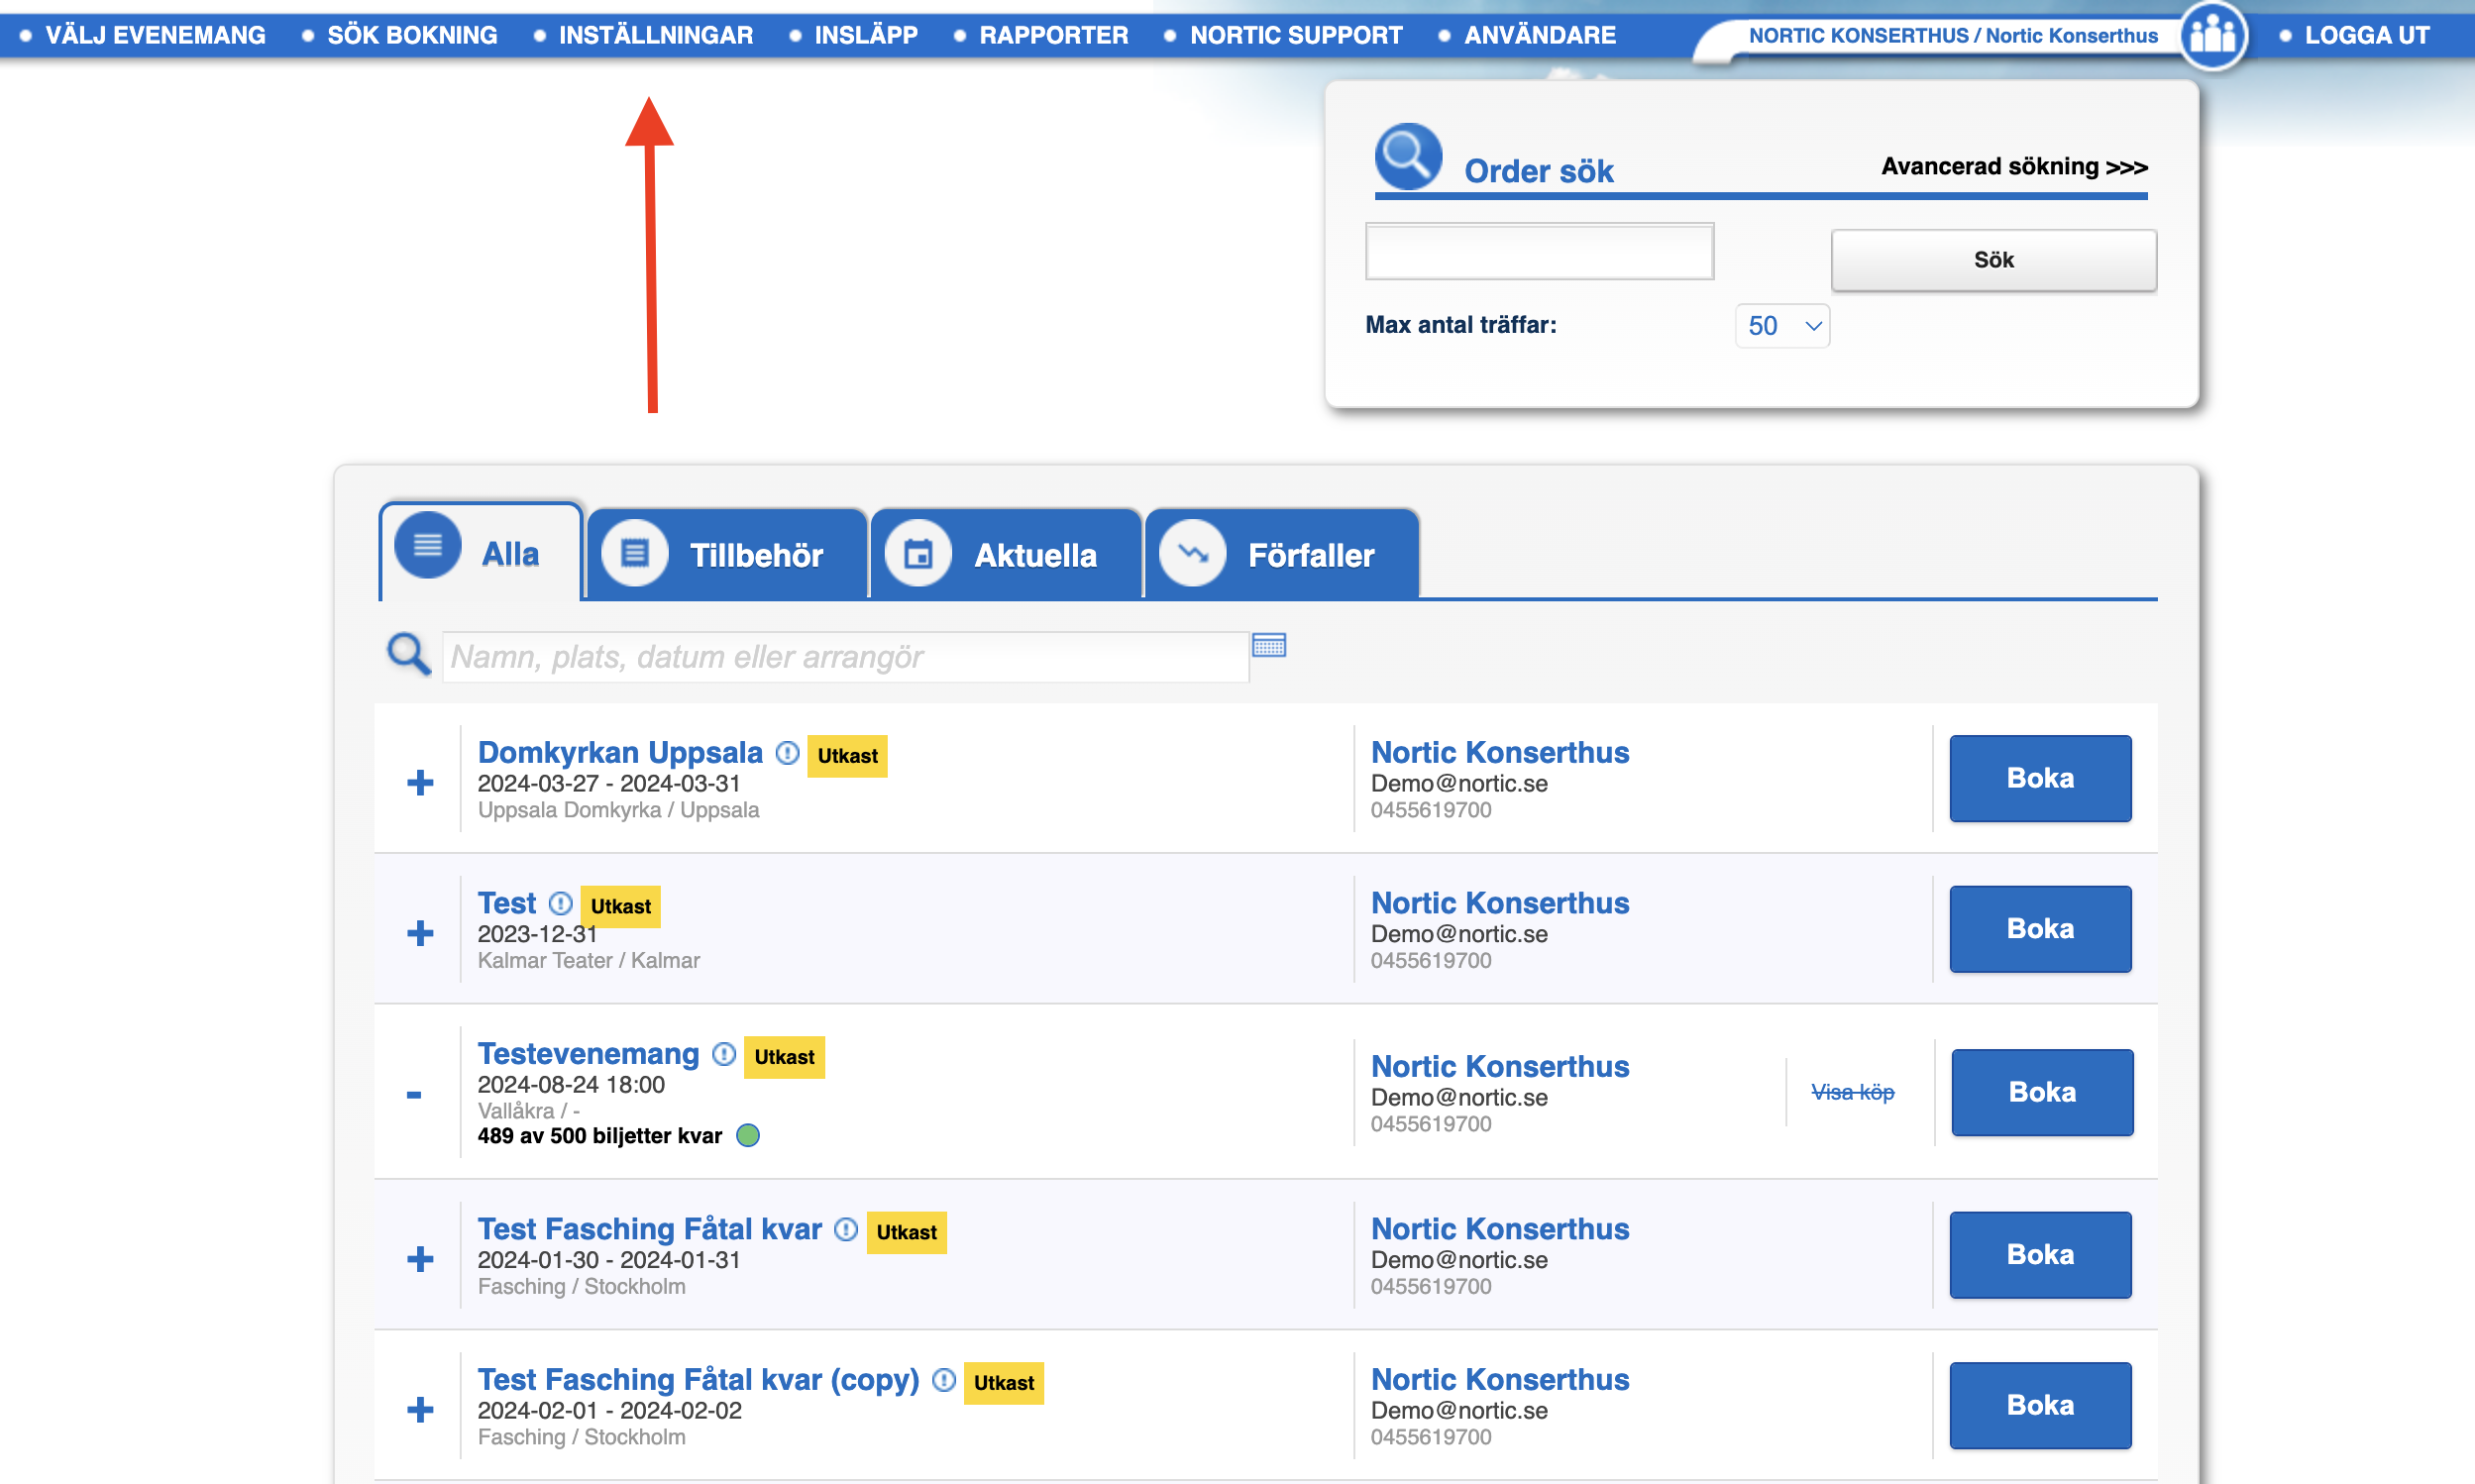Click NORTIC KONSERTHUS organizer label
Screen dimensions: 2475x1484
click(x=1953, y=36)
